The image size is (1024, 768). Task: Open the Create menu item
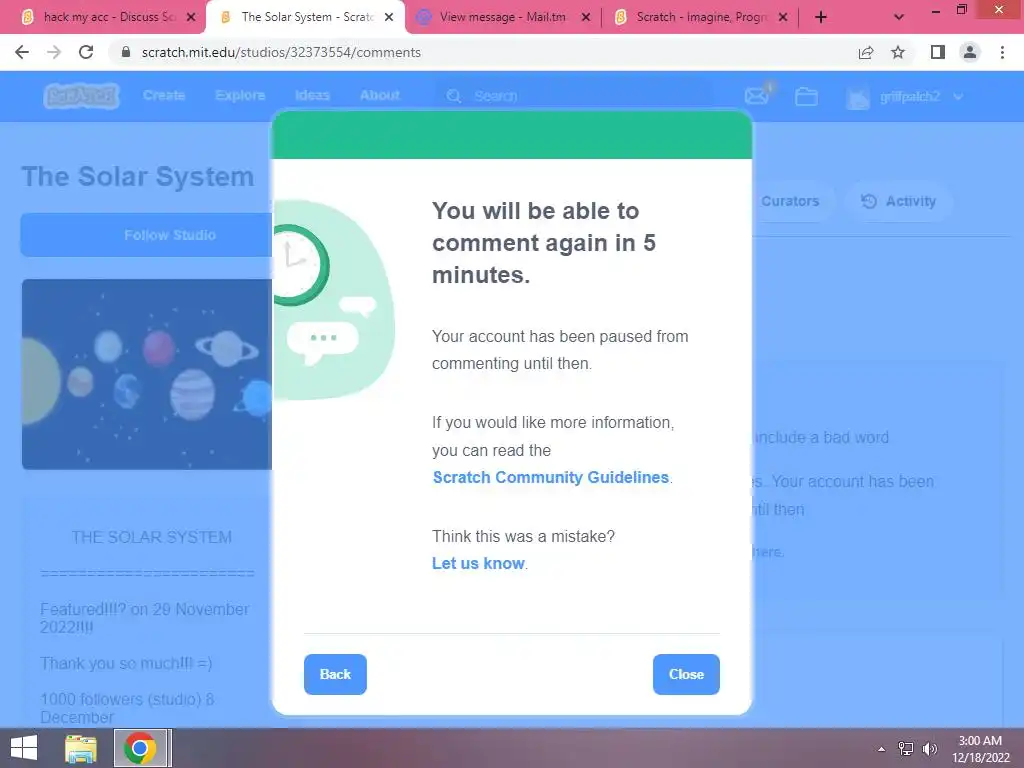pos(164,95)
